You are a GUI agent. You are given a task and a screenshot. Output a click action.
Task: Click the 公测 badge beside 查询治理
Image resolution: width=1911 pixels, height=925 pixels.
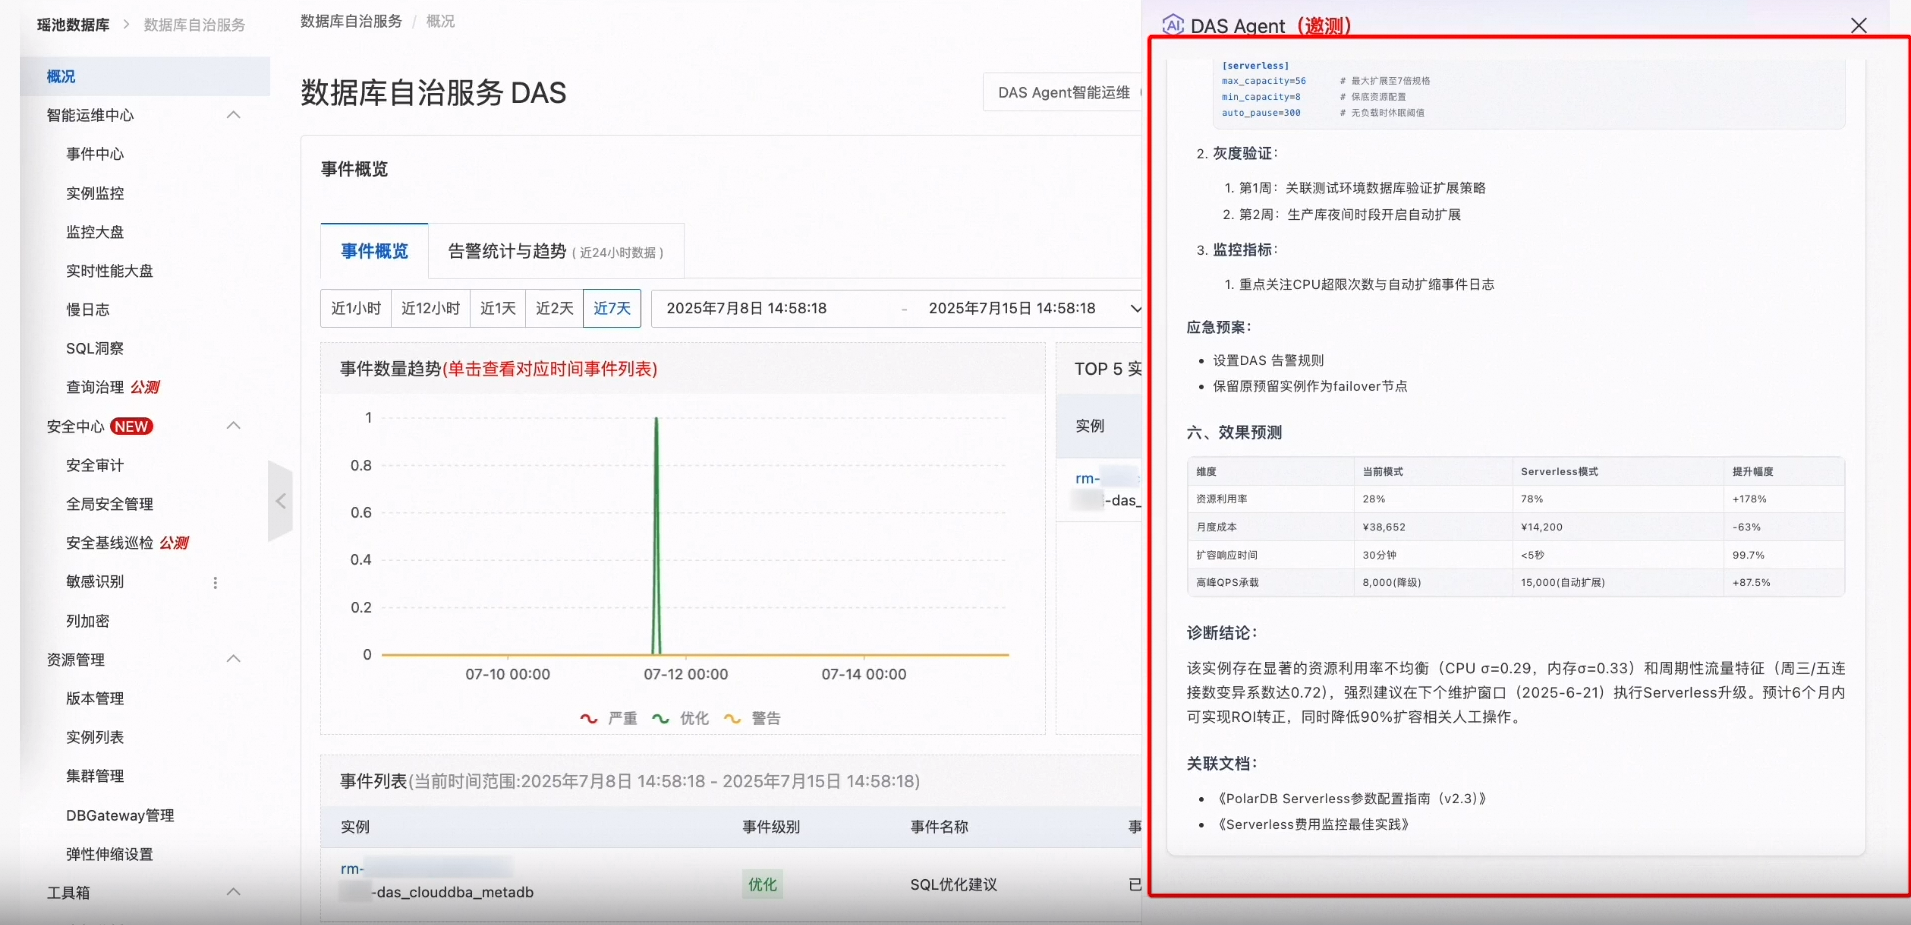click(145, 387)
